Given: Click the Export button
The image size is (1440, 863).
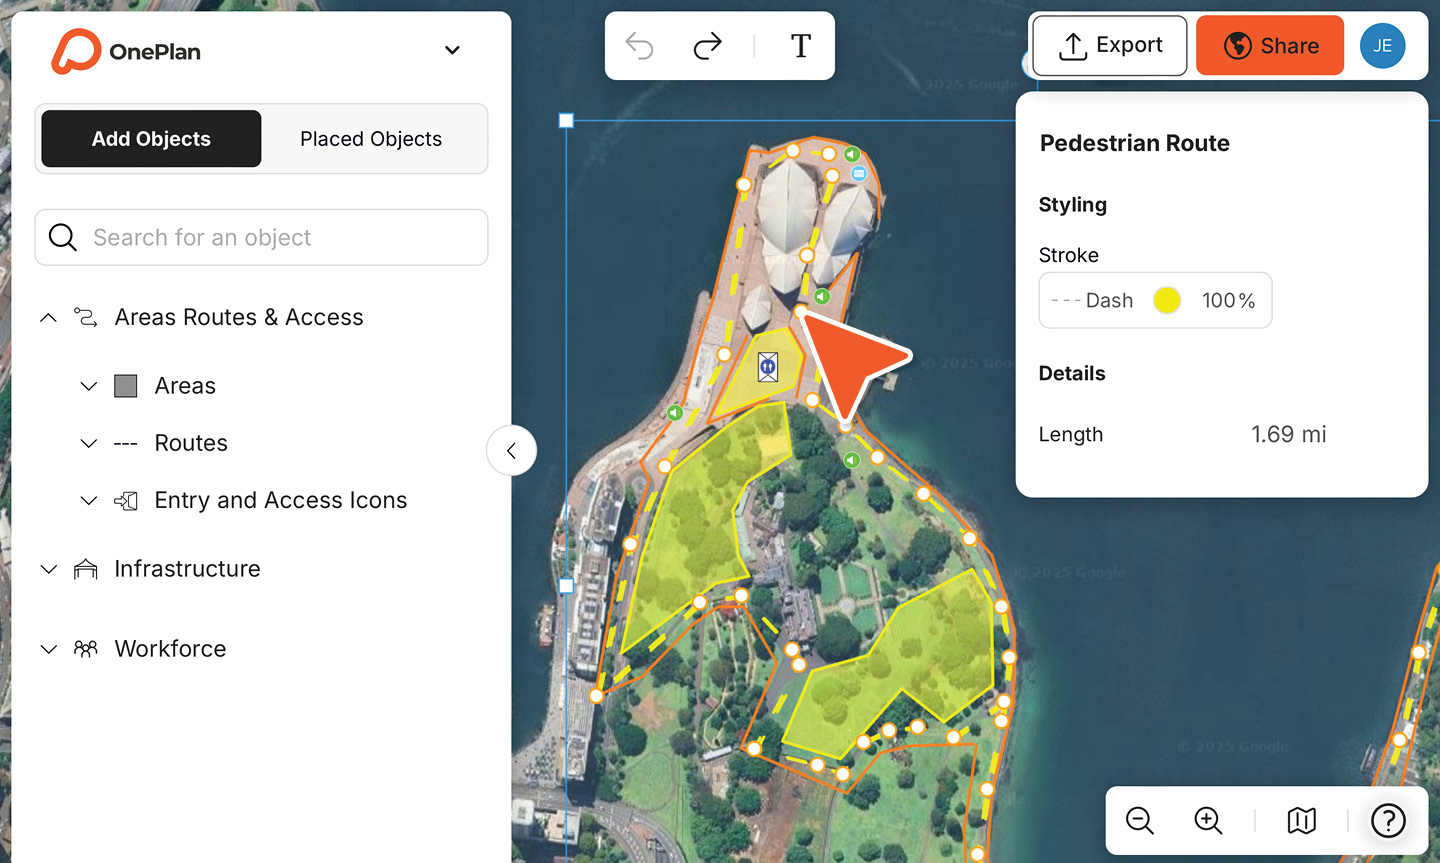Looking at the screenshot, I should 1110,46.
